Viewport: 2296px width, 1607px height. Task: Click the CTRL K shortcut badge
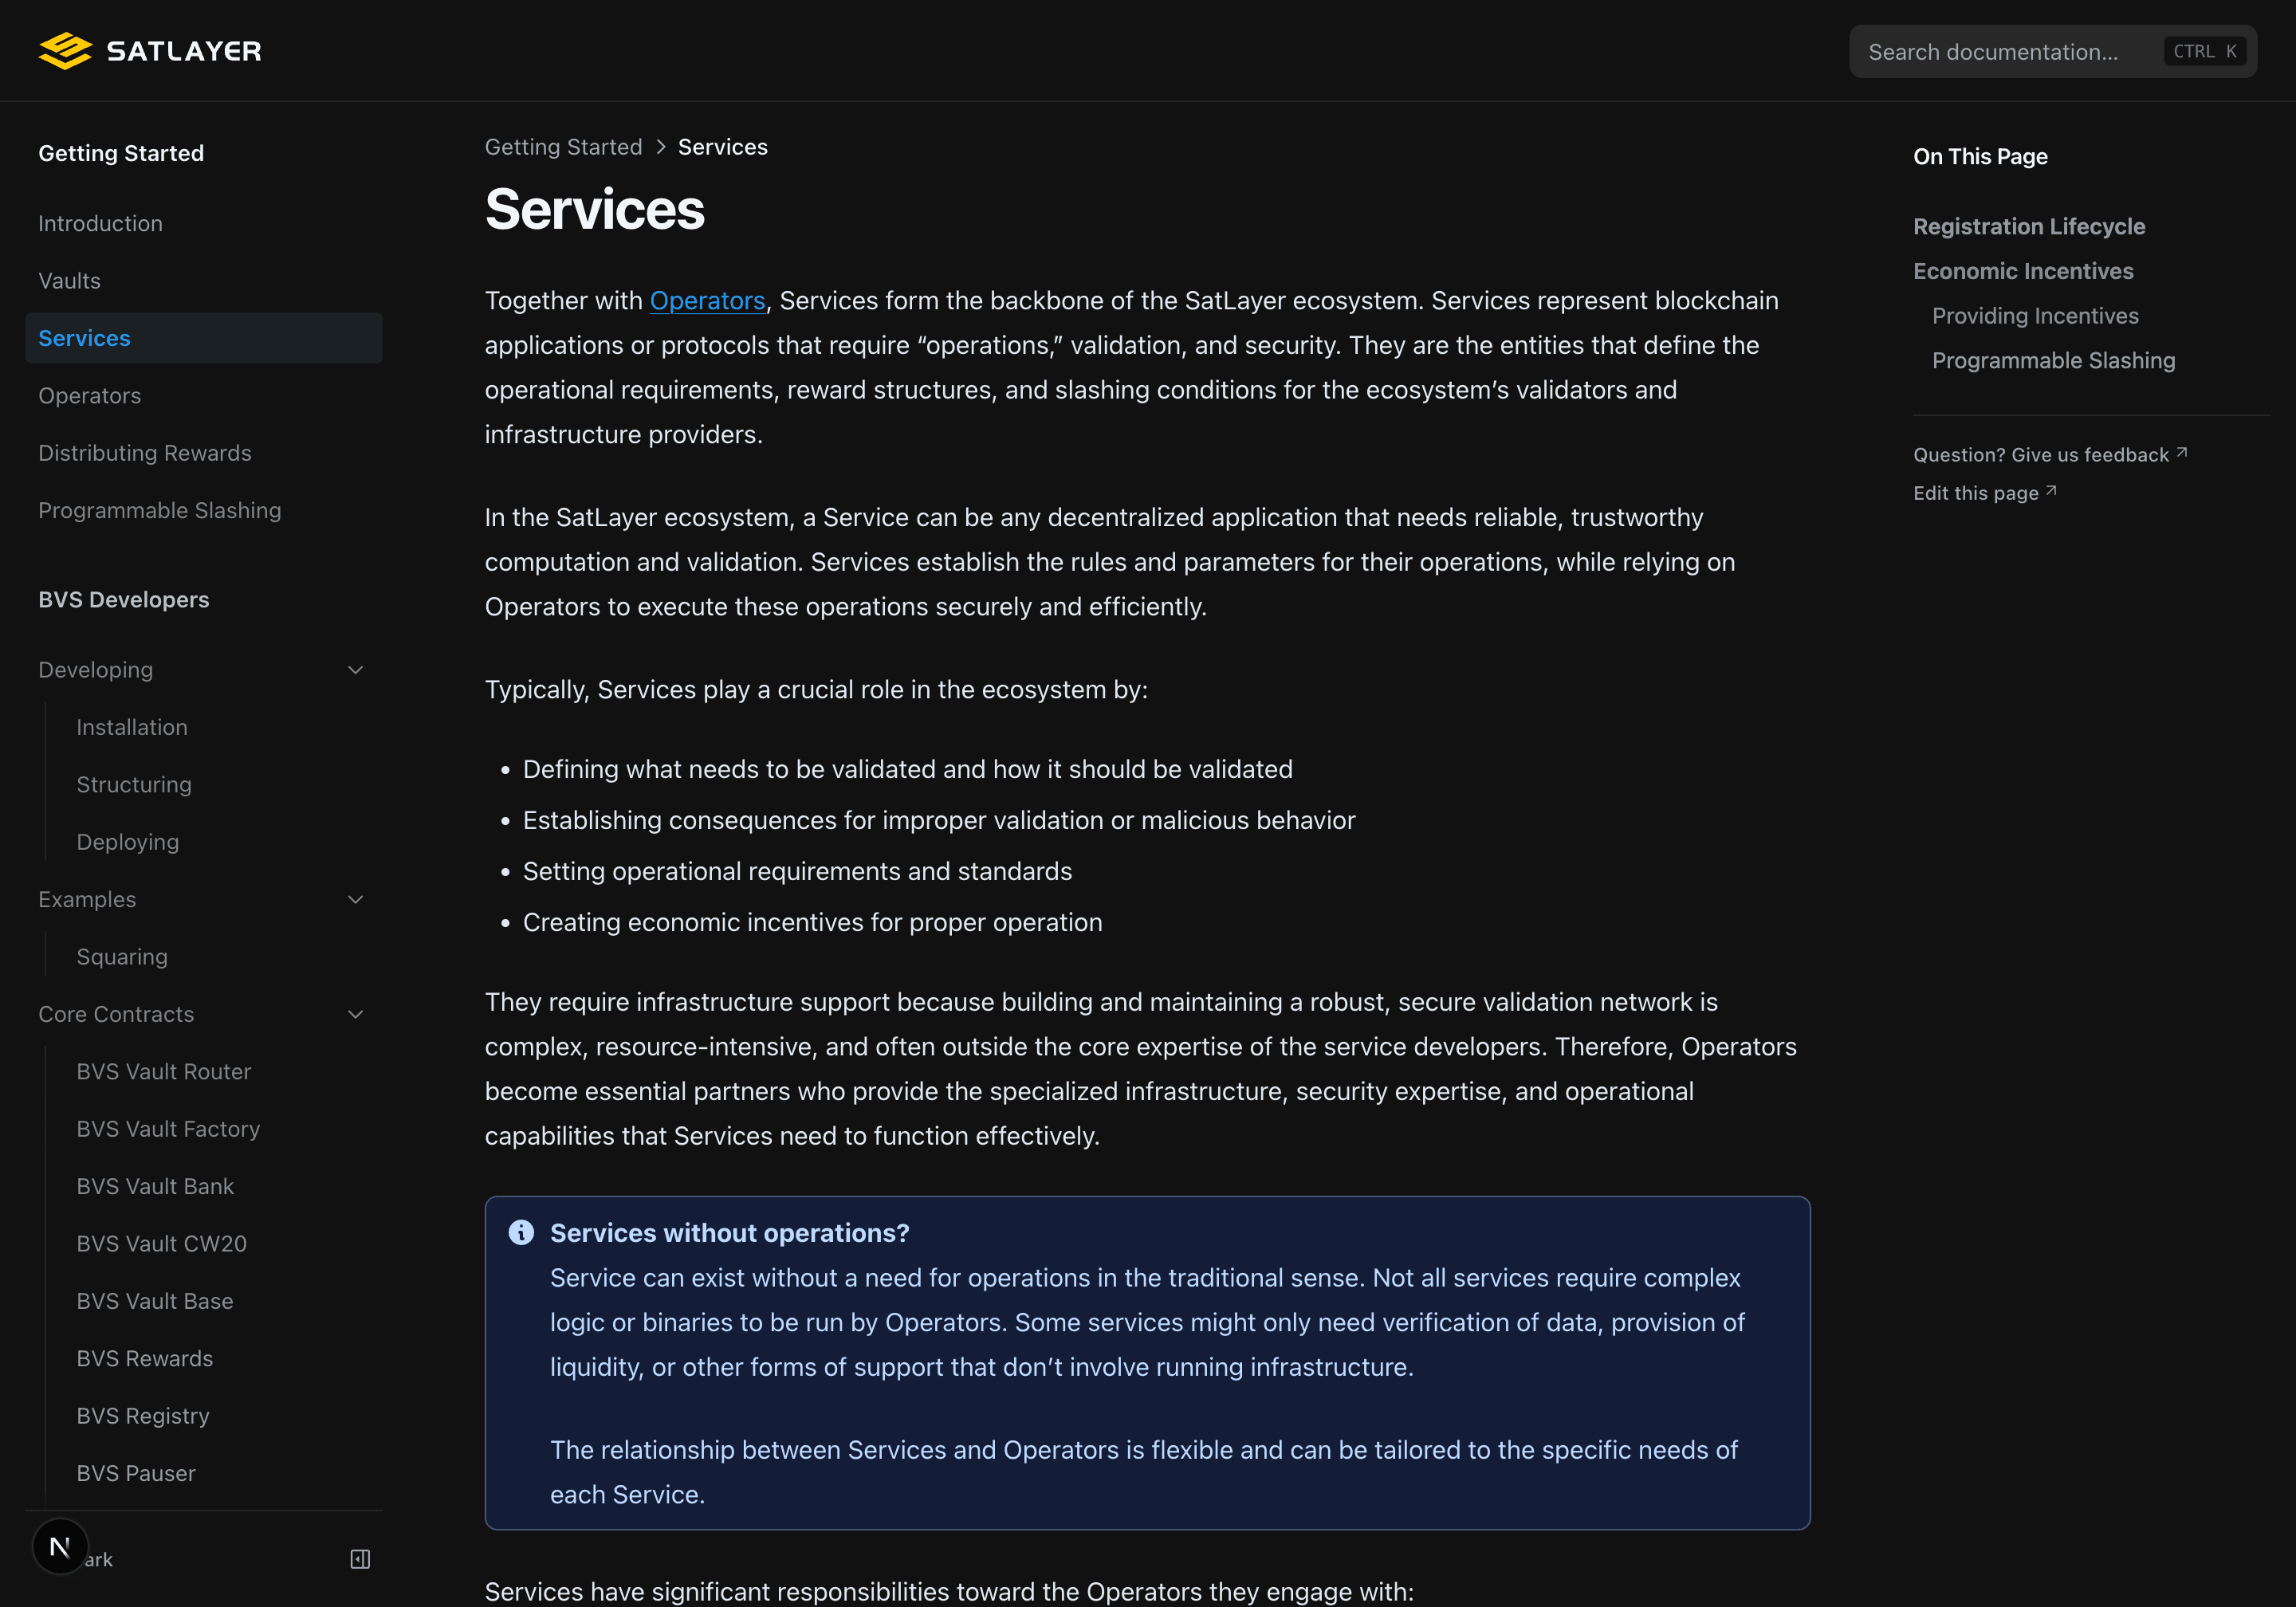click(x=2205, y=50)
